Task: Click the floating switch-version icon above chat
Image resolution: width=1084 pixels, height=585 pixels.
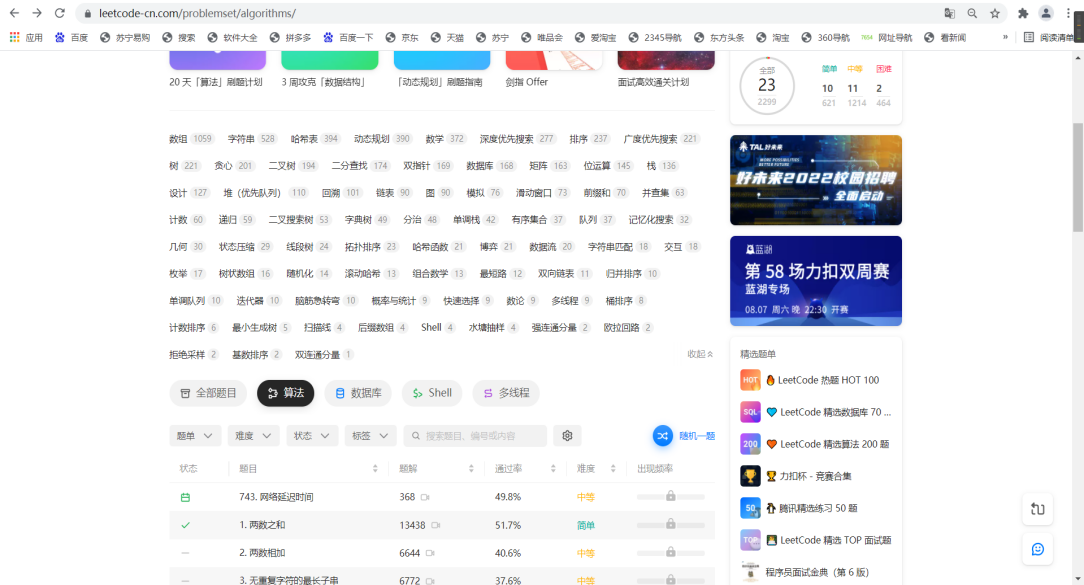Action: 1038,509
